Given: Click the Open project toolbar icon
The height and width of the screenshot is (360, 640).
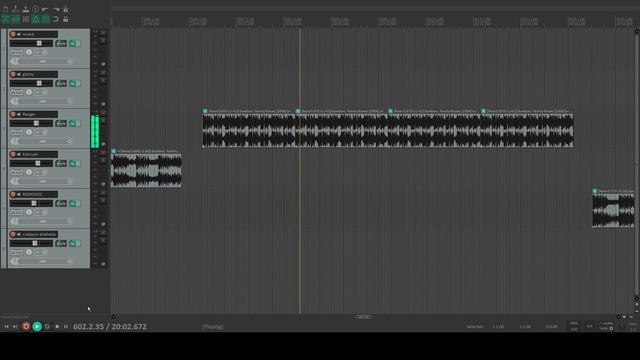Looking at the screenshot, I should (16, 9).
